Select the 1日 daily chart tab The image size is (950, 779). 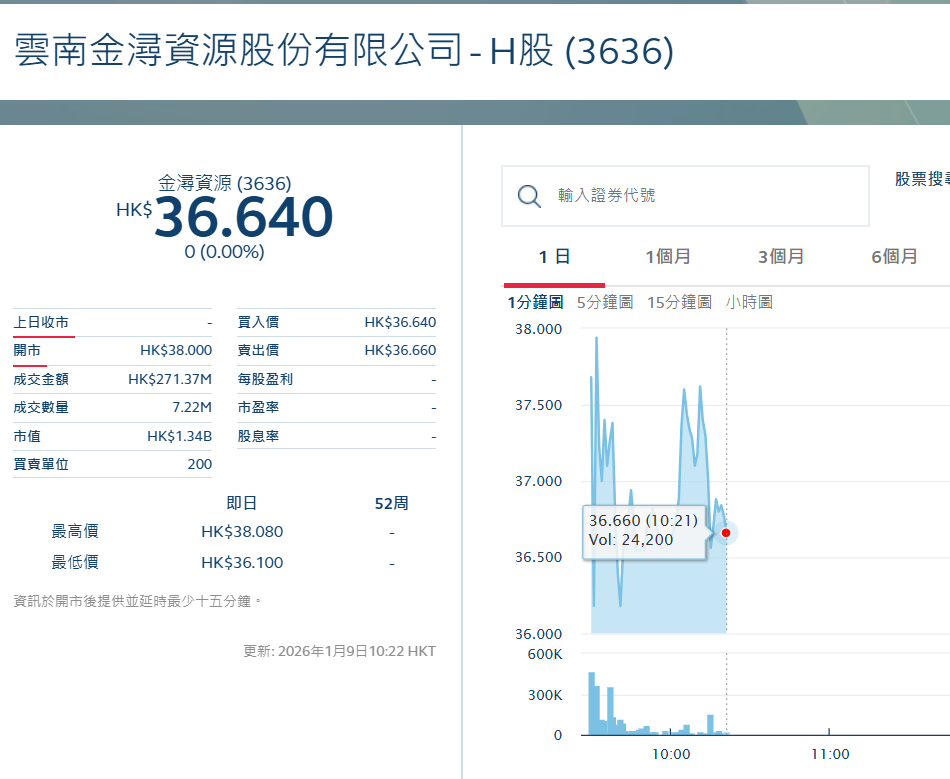click(555, 256)
